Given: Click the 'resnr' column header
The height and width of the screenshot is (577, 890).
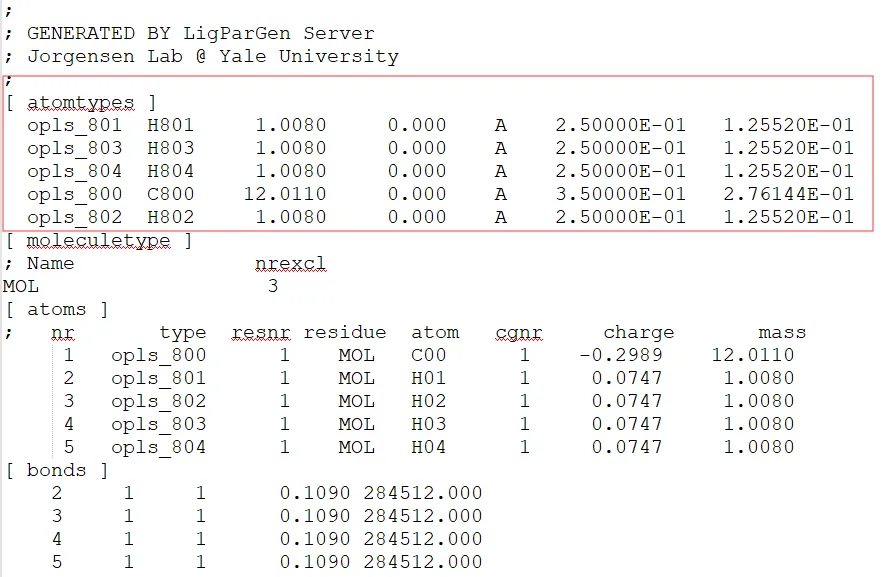Looking at the screenshot, I should click(261, 332).
